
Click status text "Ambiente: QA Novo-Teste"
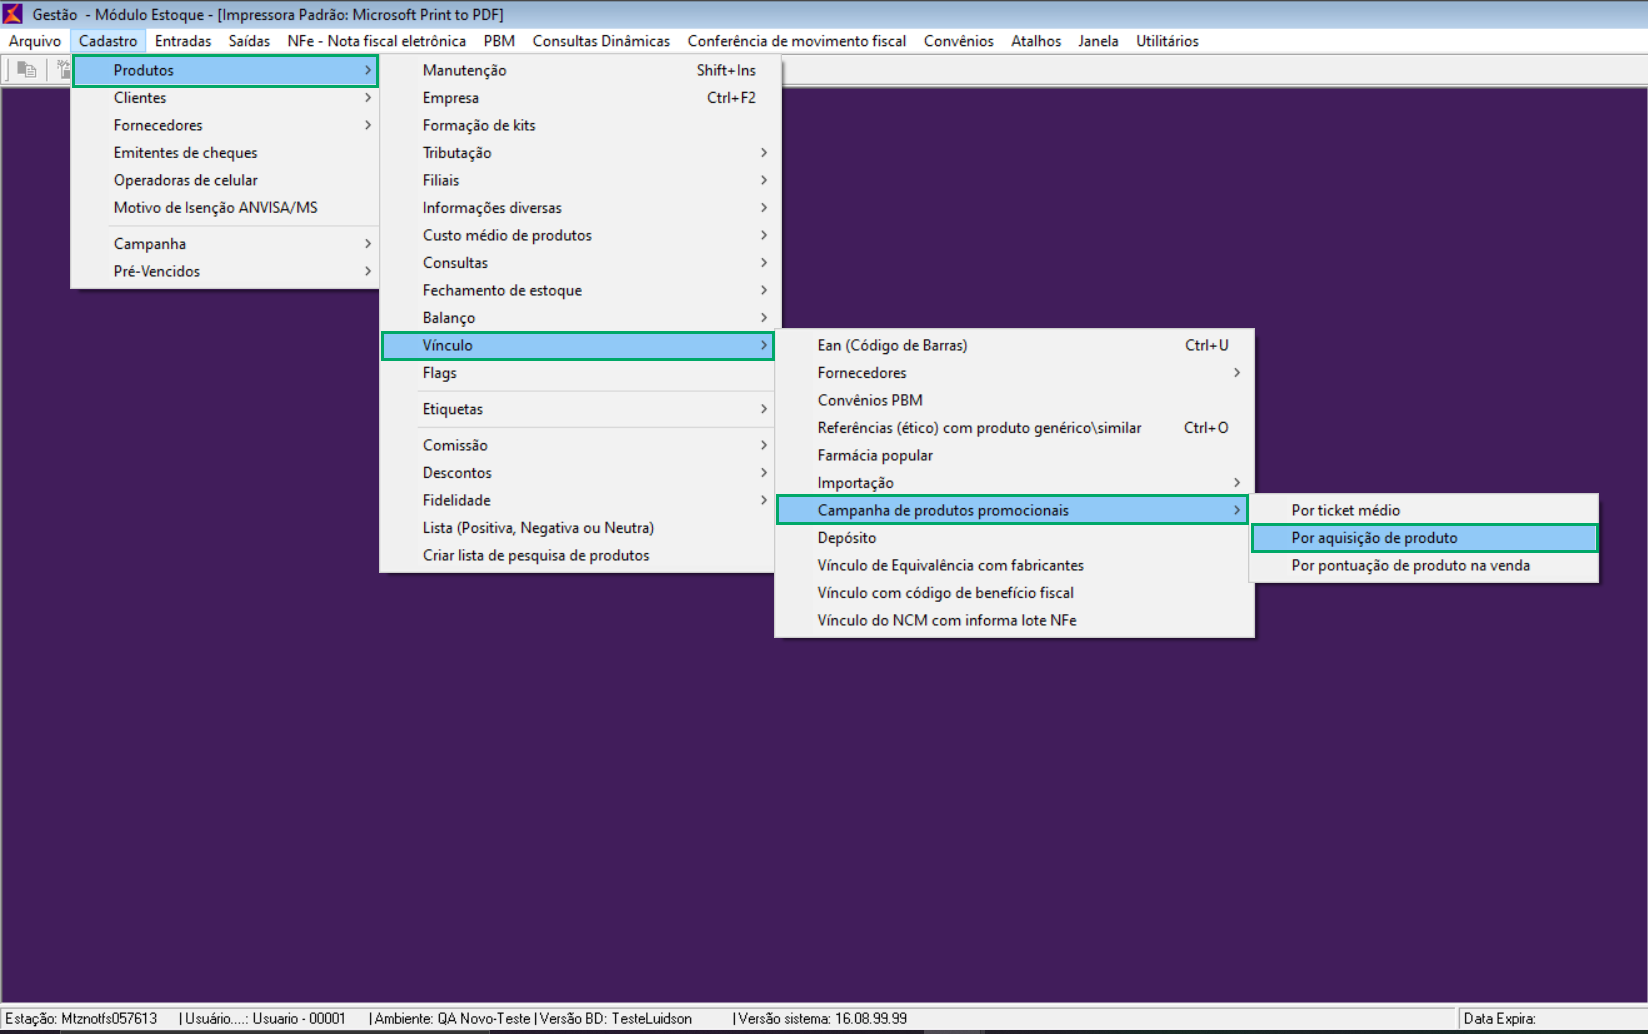tap(452, 1019)
